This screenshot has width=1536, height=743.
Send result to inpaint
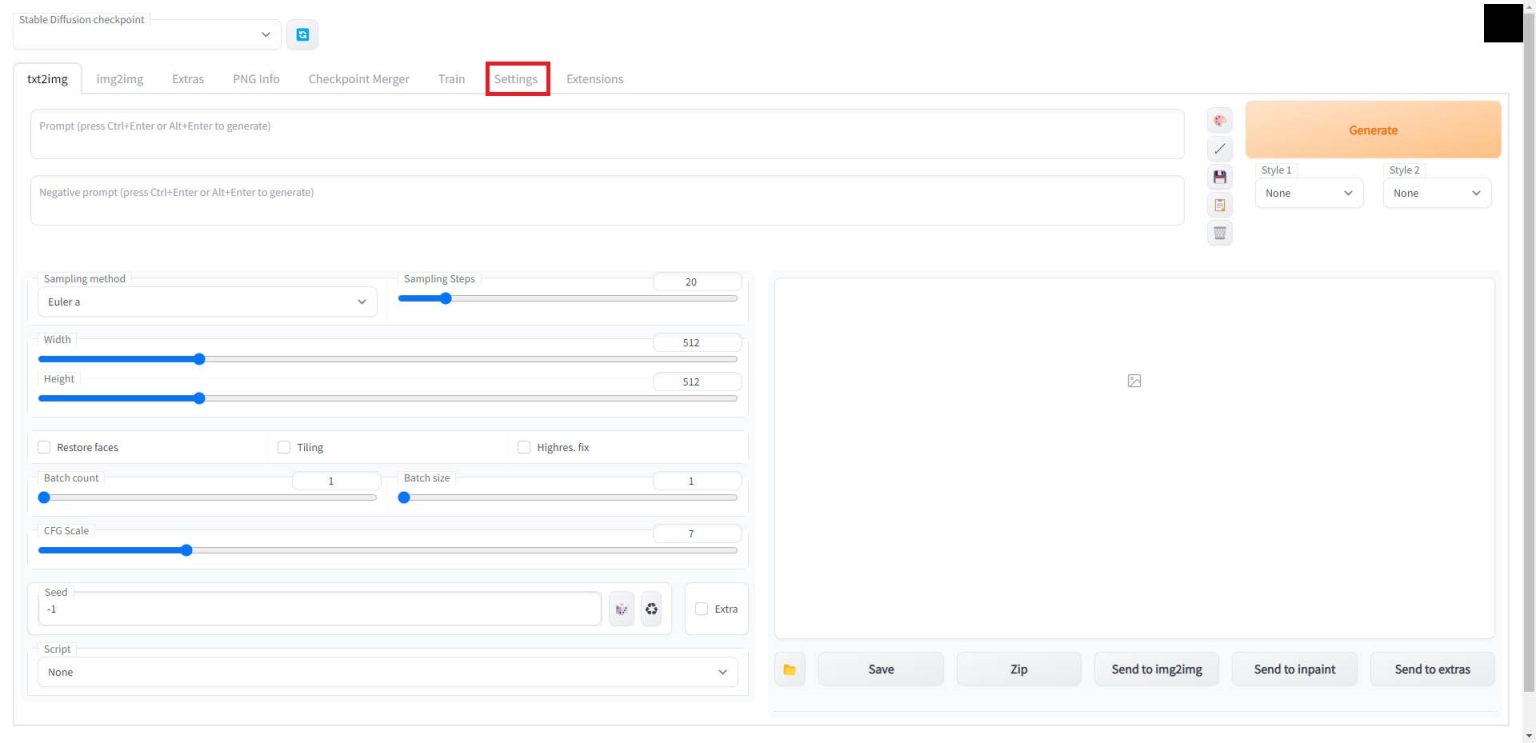1294,668
